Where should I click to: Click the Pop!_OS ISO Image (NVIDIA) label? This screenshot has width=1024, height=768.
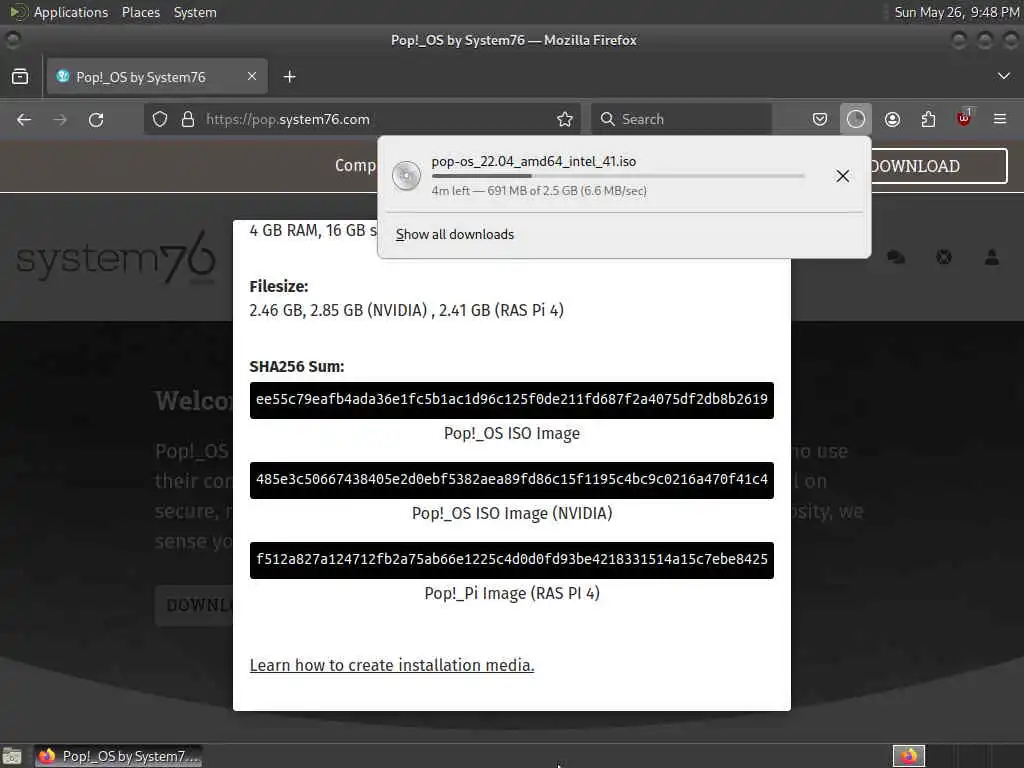pyautogui.click(x=511, y=513)
